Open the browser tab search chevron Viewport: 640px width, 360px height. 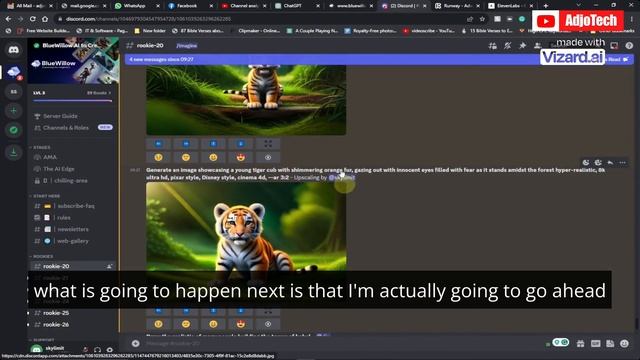pos(578,5)
